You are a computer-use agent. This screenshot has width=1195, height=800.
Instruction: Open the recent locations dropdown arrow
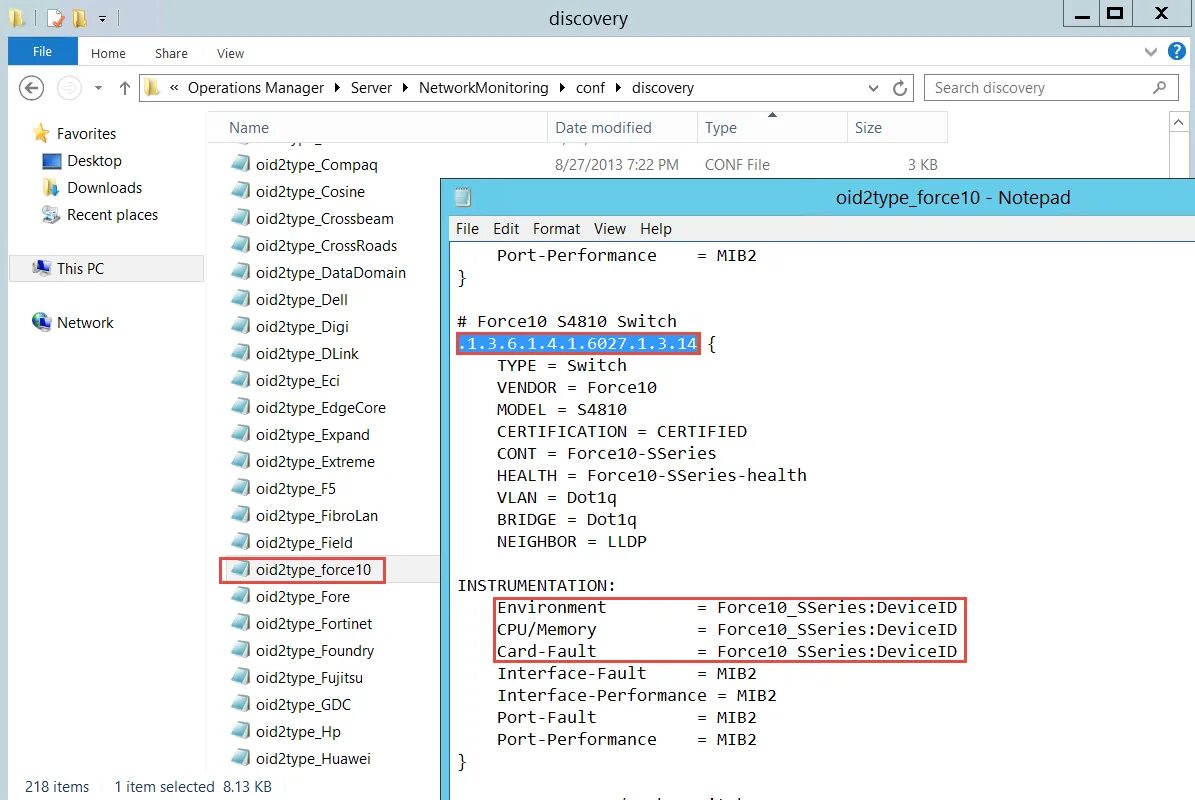click(98, 88)
